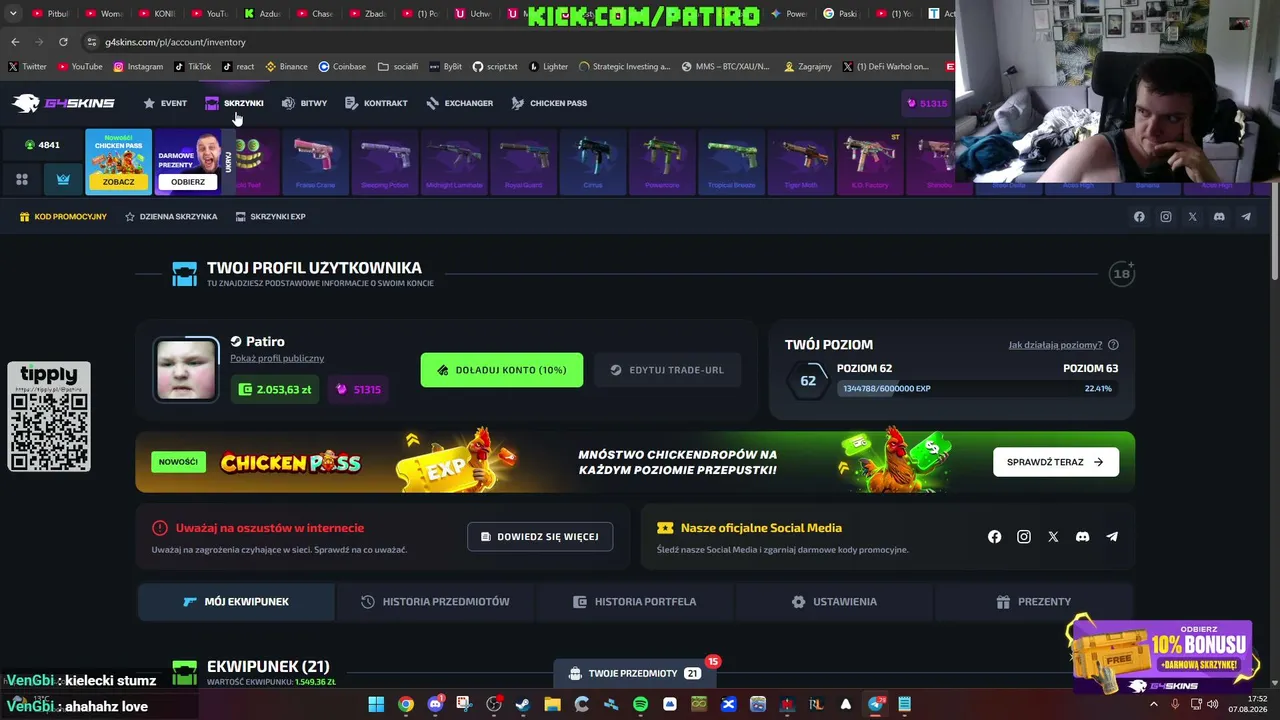Select the crown top drops icon
Screen dimensions: 1280x720
click(x=64, y=179)
